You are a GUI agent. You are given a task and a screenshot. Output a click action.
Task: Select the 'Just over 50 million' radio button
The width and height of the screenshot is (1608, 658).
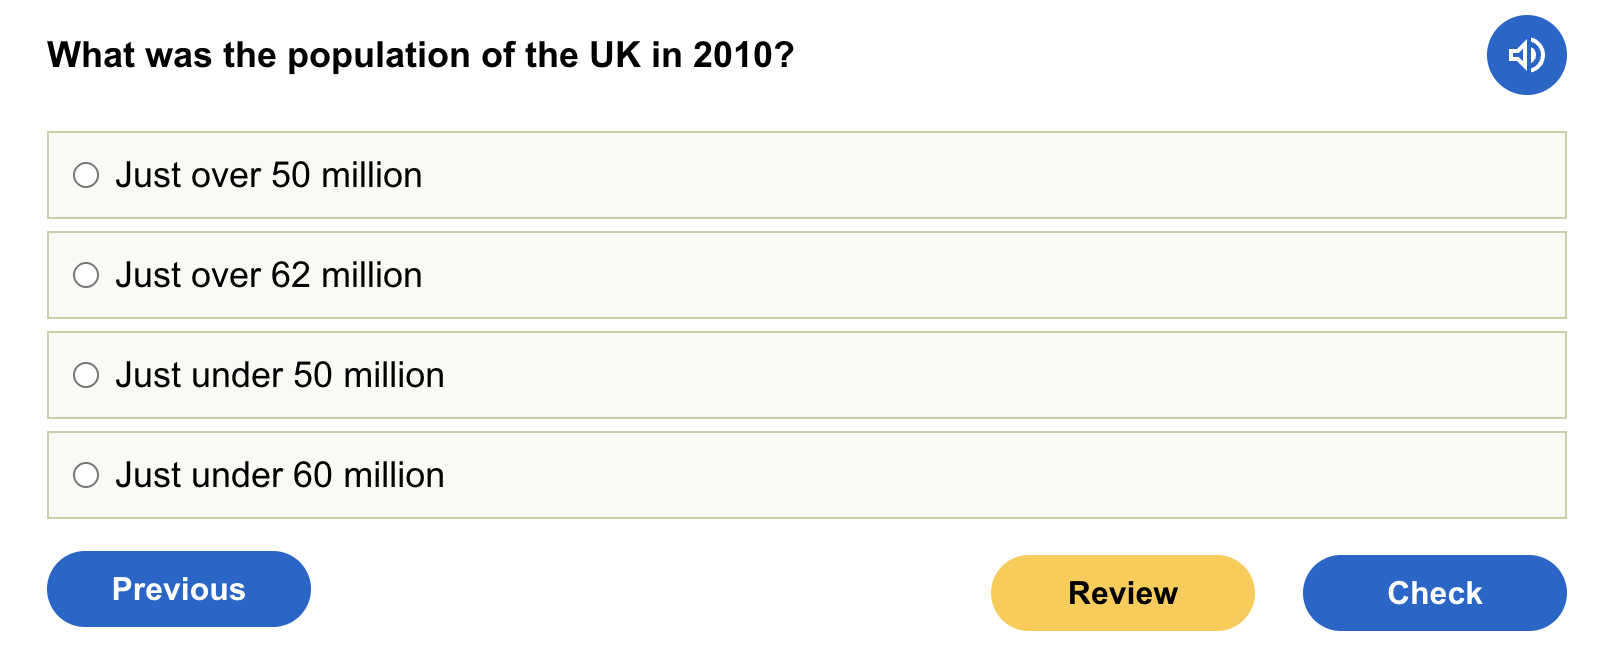tap(86, 176)
